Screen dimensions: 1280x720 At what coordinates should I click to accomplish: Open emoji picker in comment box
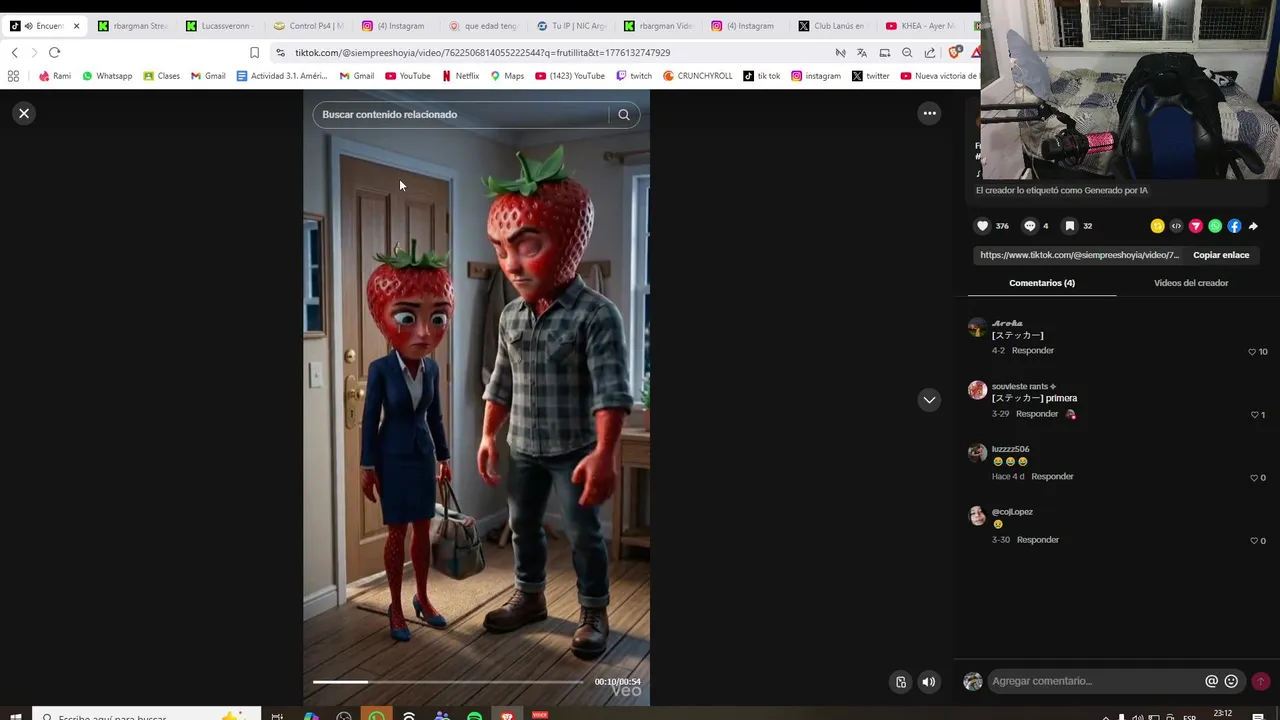[1231, 681]
